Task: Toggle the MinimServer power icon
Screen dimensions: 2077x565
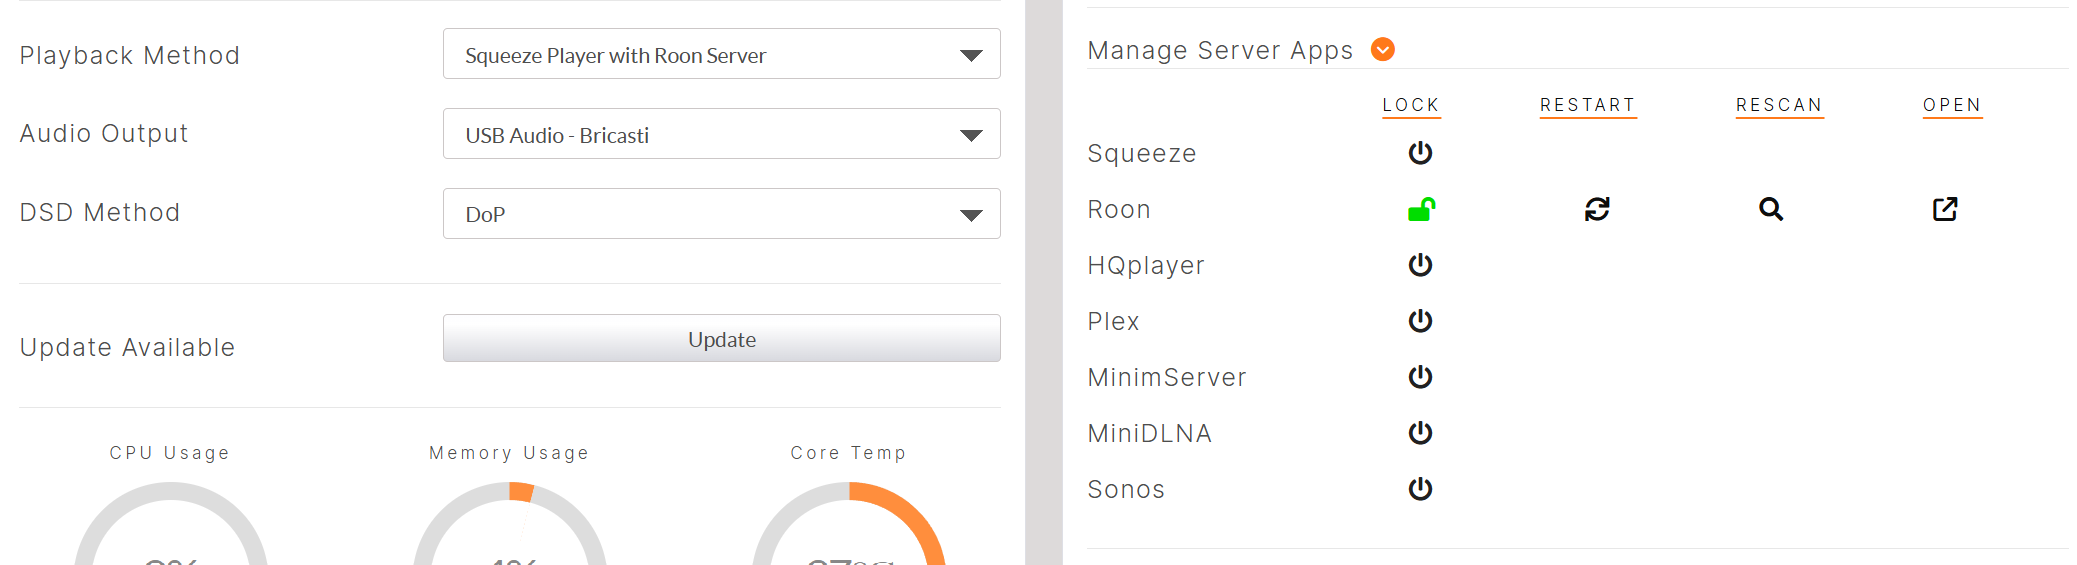Action: tap(1420, 377)
